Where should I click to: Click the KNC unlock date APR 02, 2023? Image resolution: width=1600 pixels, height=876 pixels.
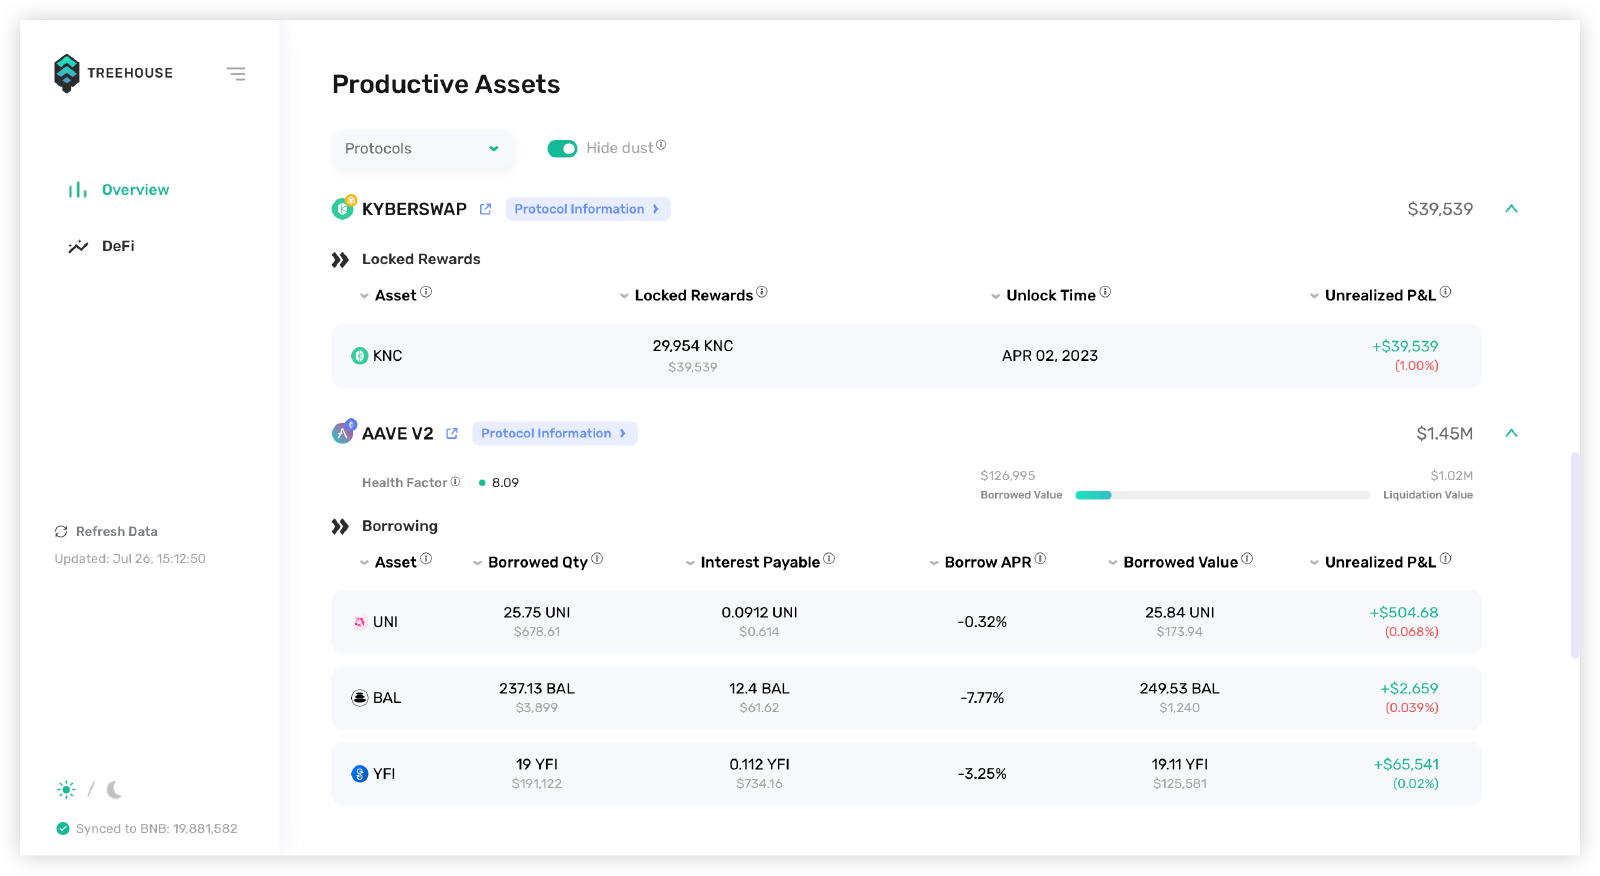click(1050, 356)
